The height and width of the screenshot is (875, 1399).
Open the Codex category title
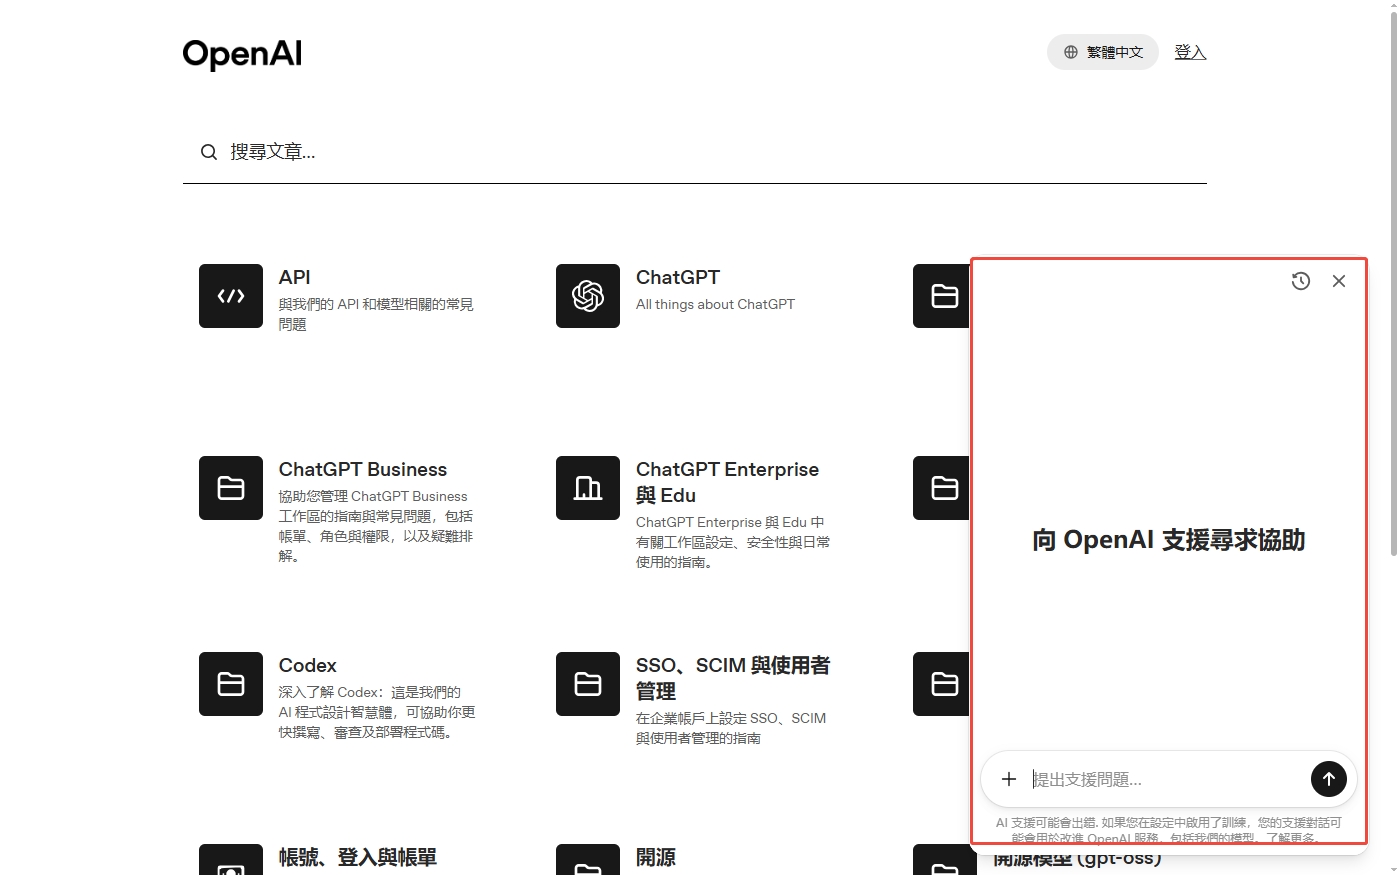(307, 665)
